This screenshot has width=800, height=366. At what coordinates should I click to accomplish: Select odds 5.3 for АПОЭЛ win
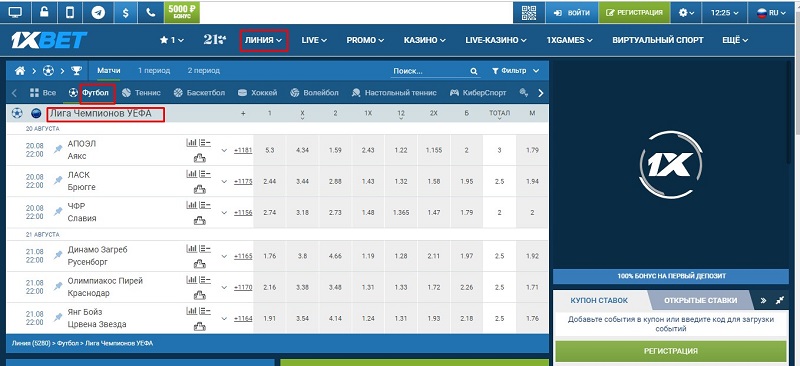(270, 150)
